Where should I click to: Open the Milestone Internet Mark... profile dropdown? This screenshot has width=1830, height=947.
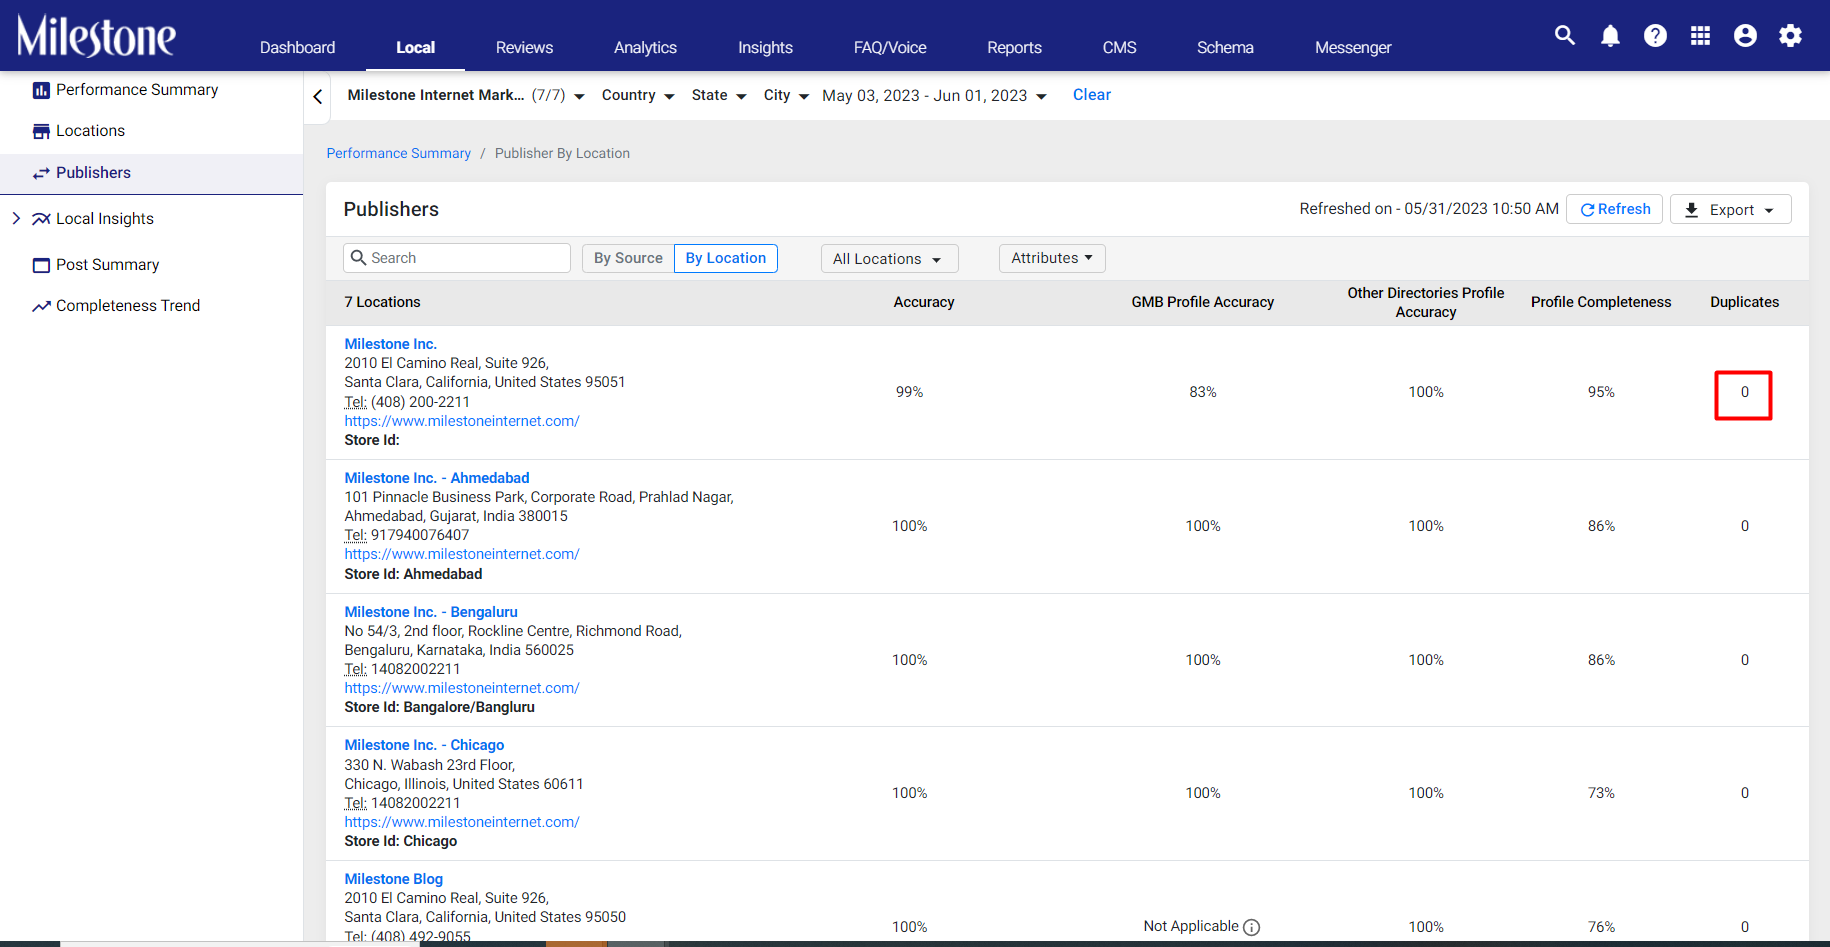pos(466,95)
